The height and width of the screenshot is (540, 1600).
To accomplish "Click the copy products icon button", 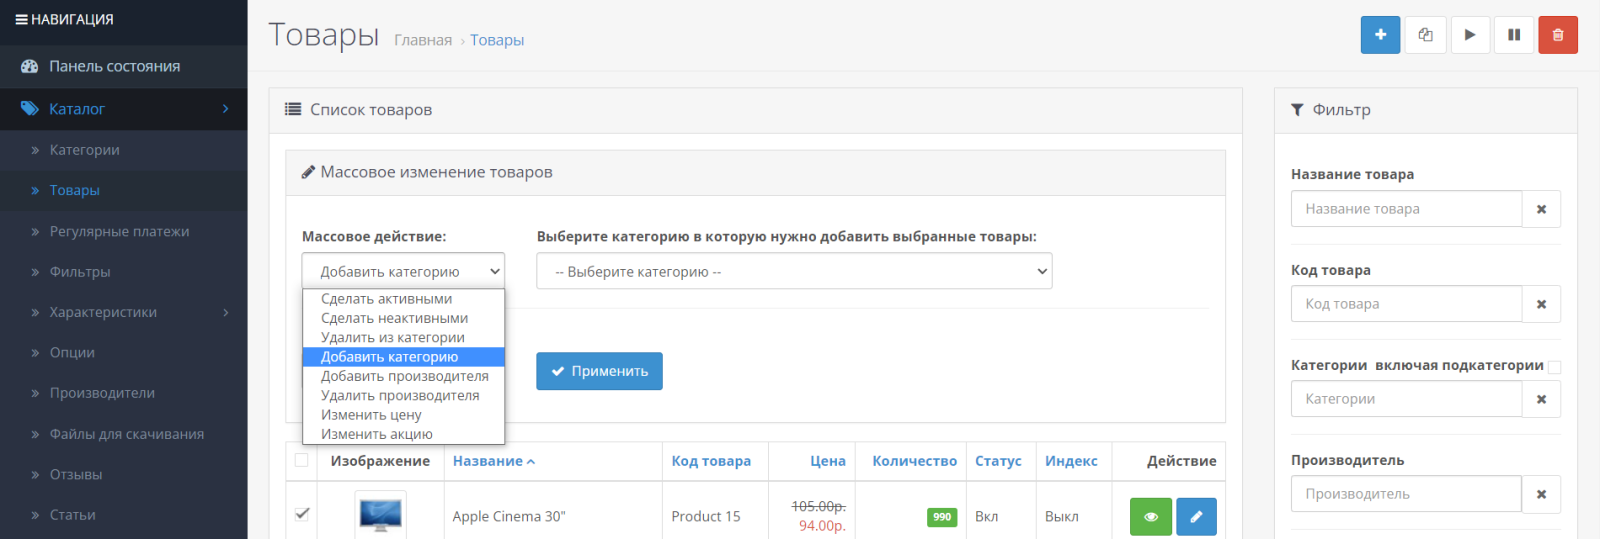I will [1425, 35].
